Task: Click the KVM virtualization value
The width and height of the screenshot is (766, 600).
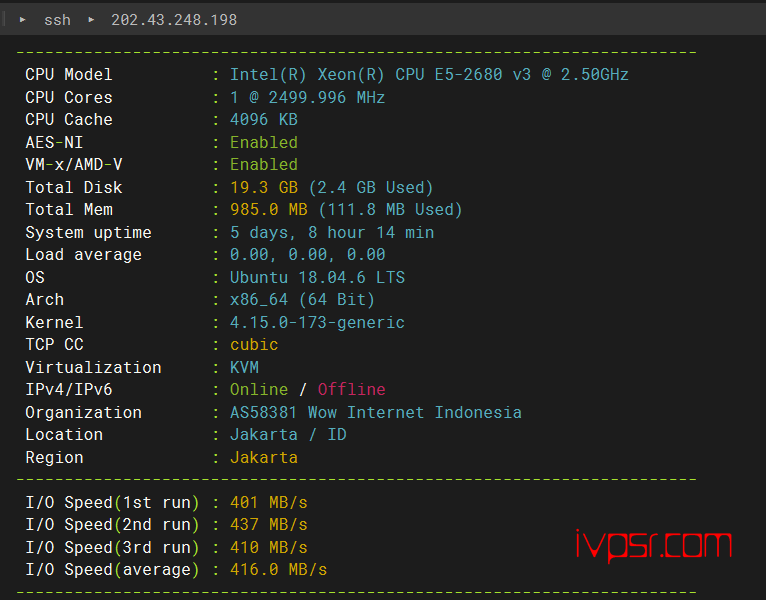Action: [x=244, y=367]
